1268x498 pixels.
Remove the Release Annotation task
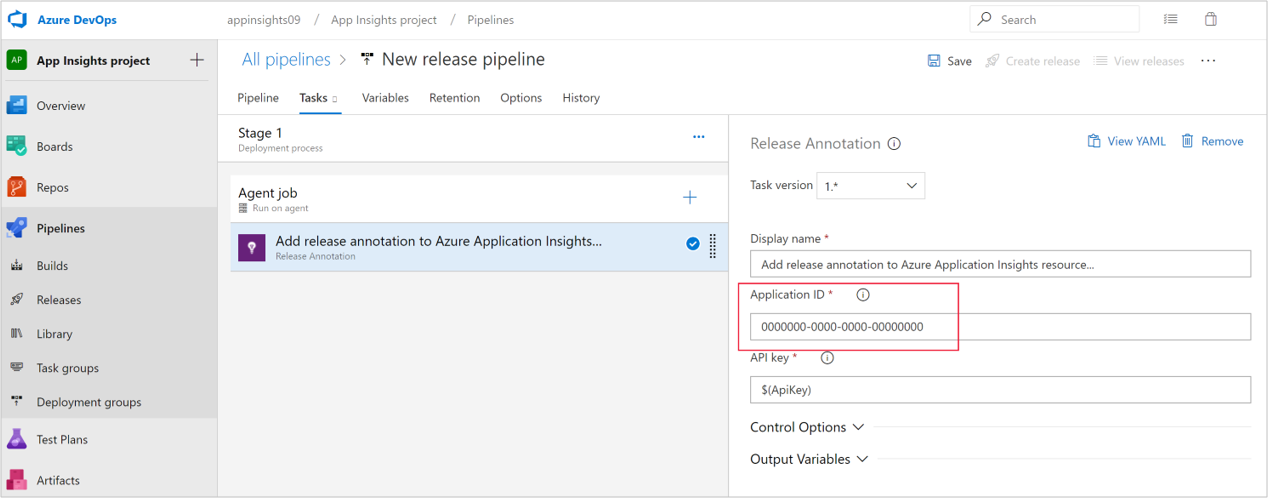click(x=1212, y=141)
